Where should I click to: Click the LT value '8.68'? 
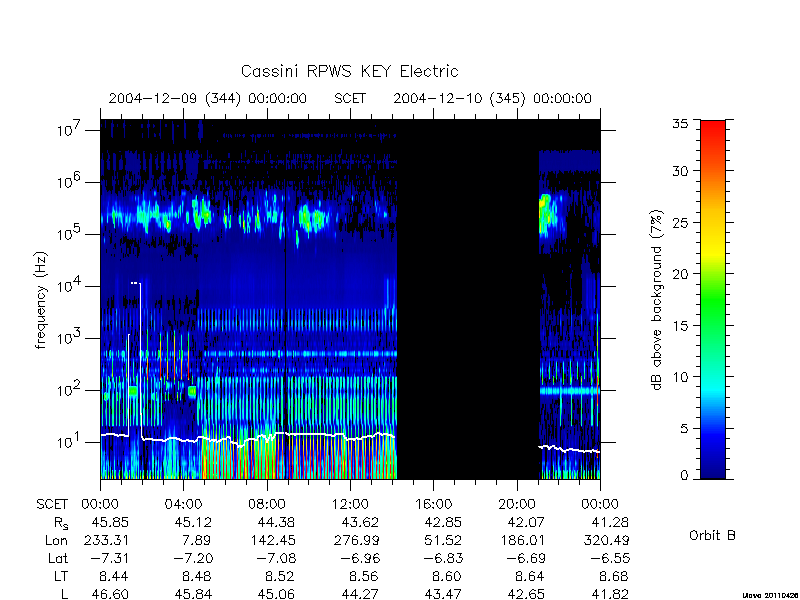[614, 577]
